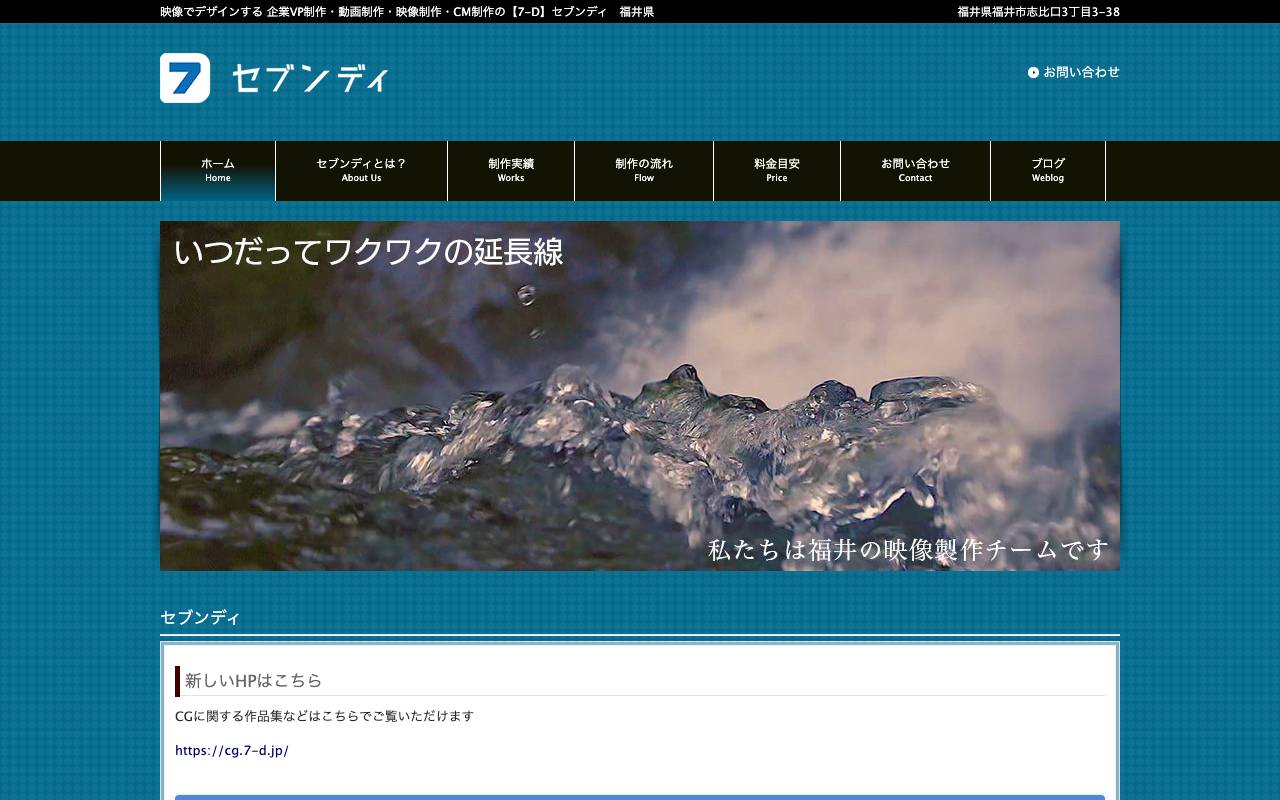Select the ホーム Home menu item
This screenshot has width=1280, height=800.
pos(218,171)
